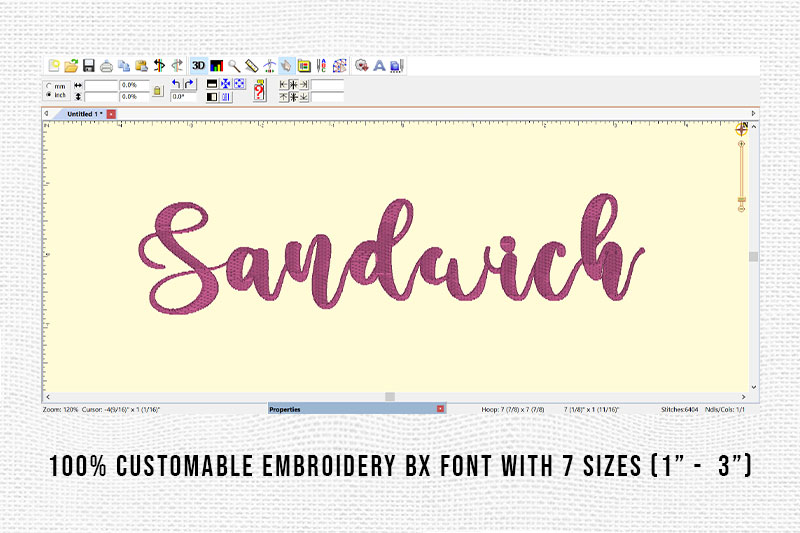Copy the selected design
The image size is (800, 533).
[124, 65]
